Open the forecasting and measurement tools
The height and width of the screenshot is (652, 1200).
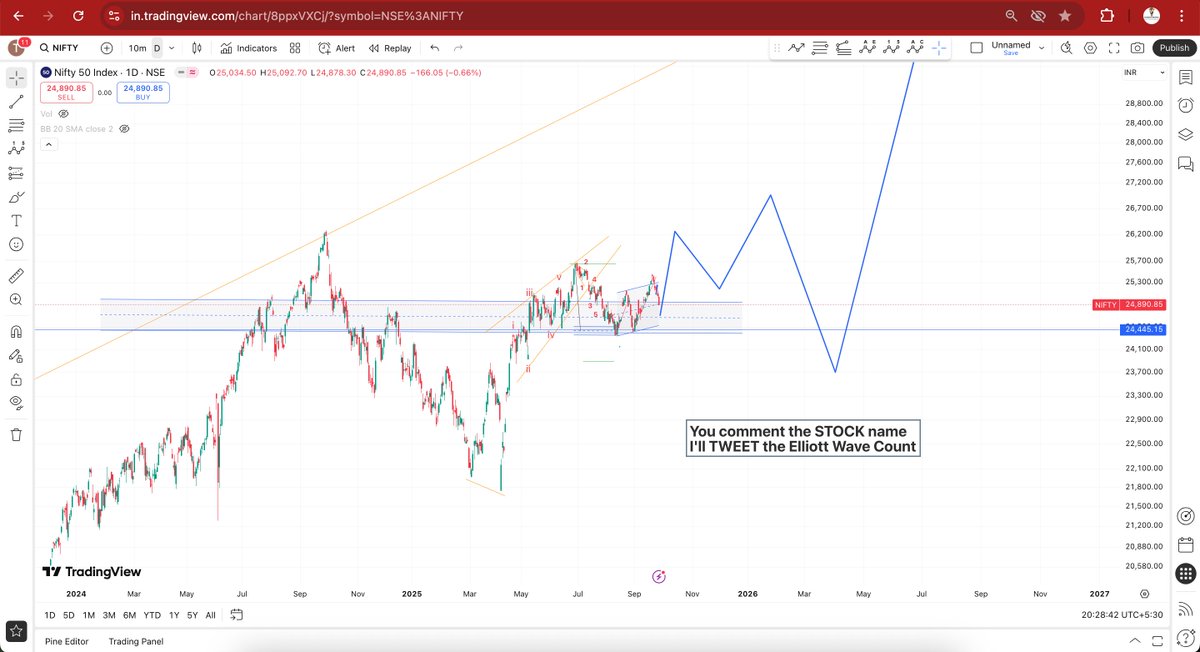coord(16,173)
